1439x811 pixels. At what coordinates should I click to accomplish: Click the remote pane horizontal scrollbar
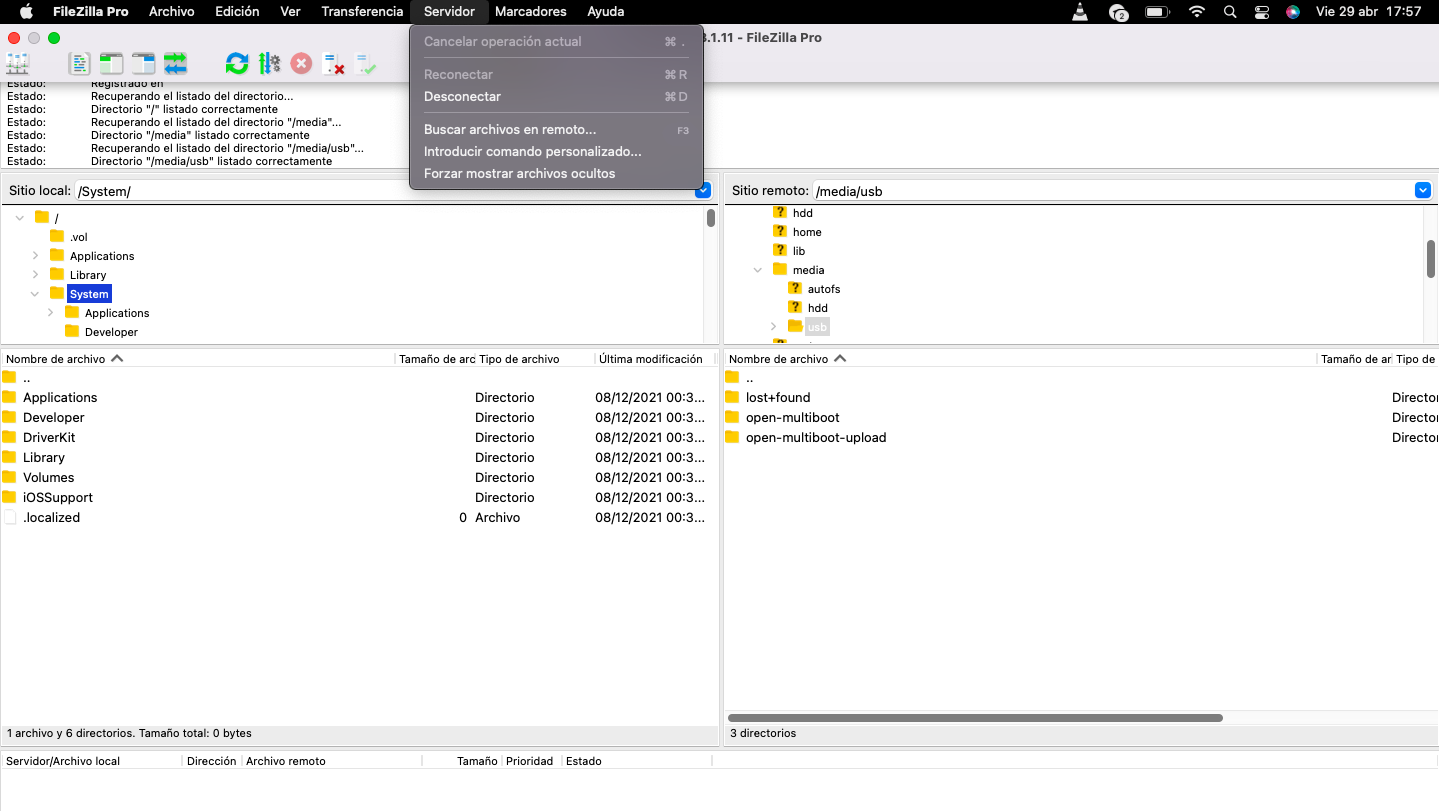pos(975,718)
